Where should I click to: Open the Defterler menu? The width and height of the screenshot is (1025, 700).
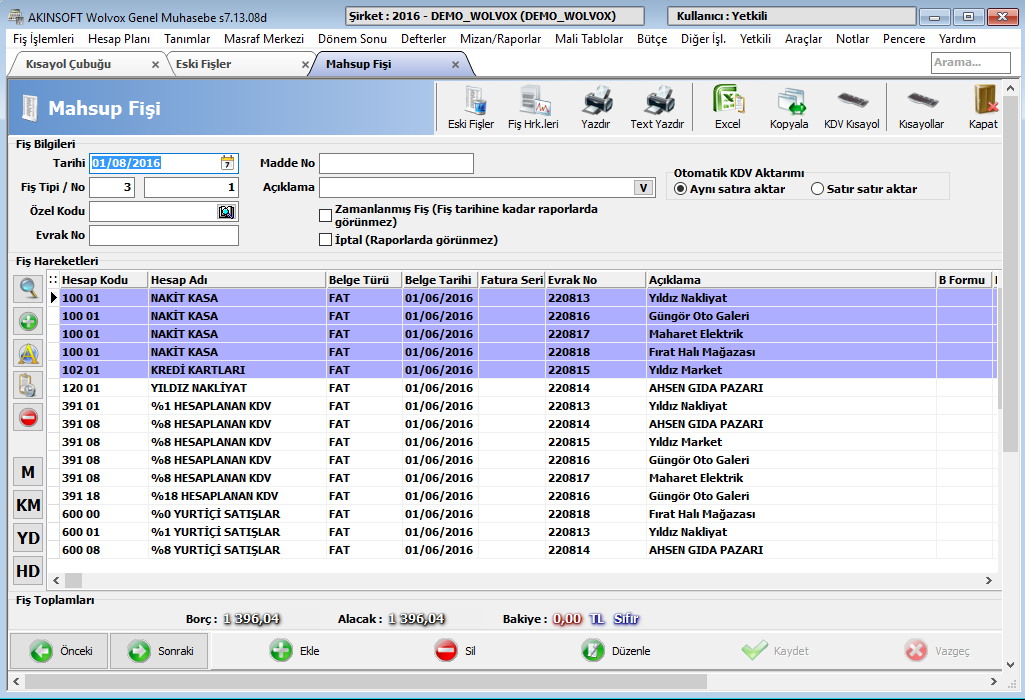click(424, 39)
